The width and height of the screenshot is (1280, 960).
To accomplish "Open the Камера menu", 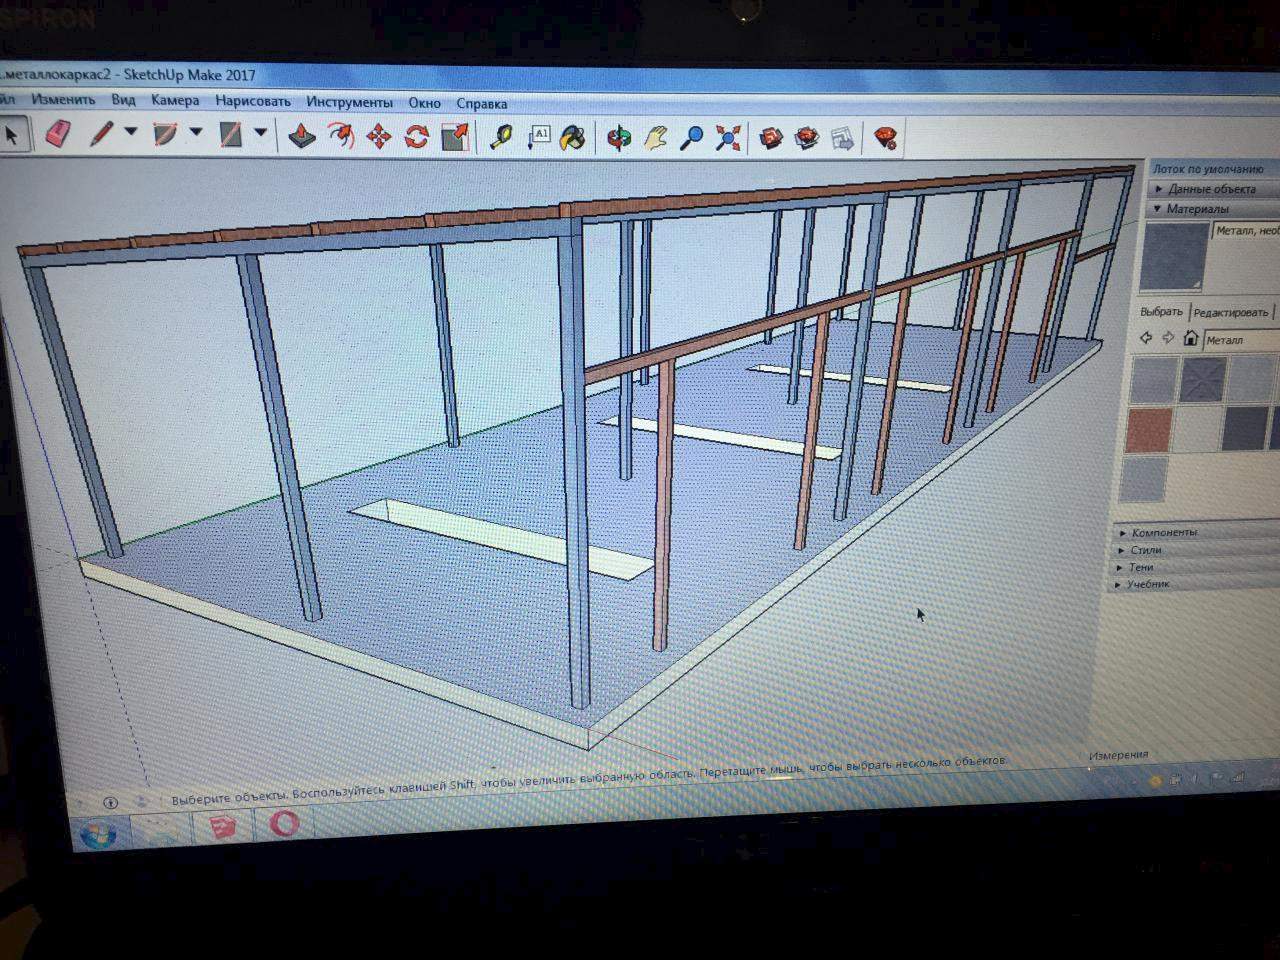I will coord(175,100).
